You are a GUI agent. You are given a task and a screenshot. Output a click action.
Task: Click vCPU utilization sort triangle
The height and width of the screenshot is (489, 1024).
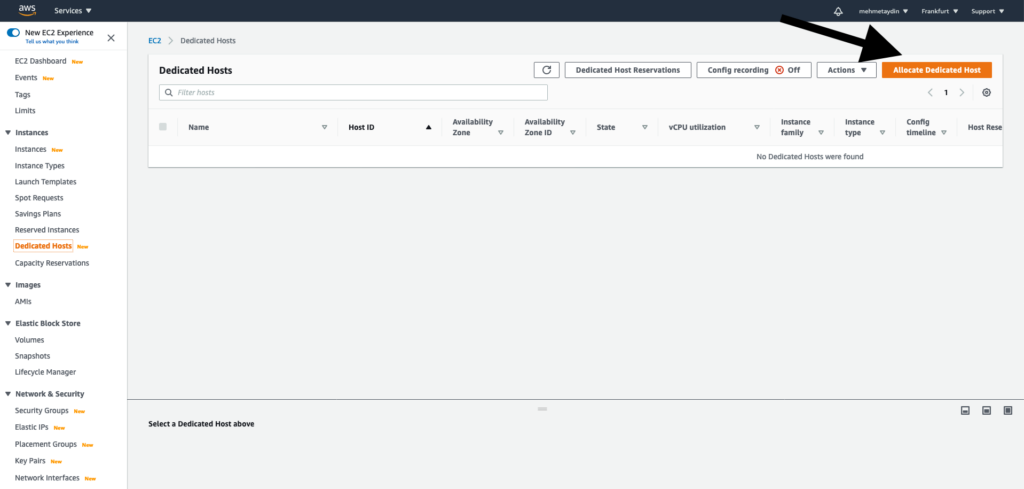tap(757, 127)
